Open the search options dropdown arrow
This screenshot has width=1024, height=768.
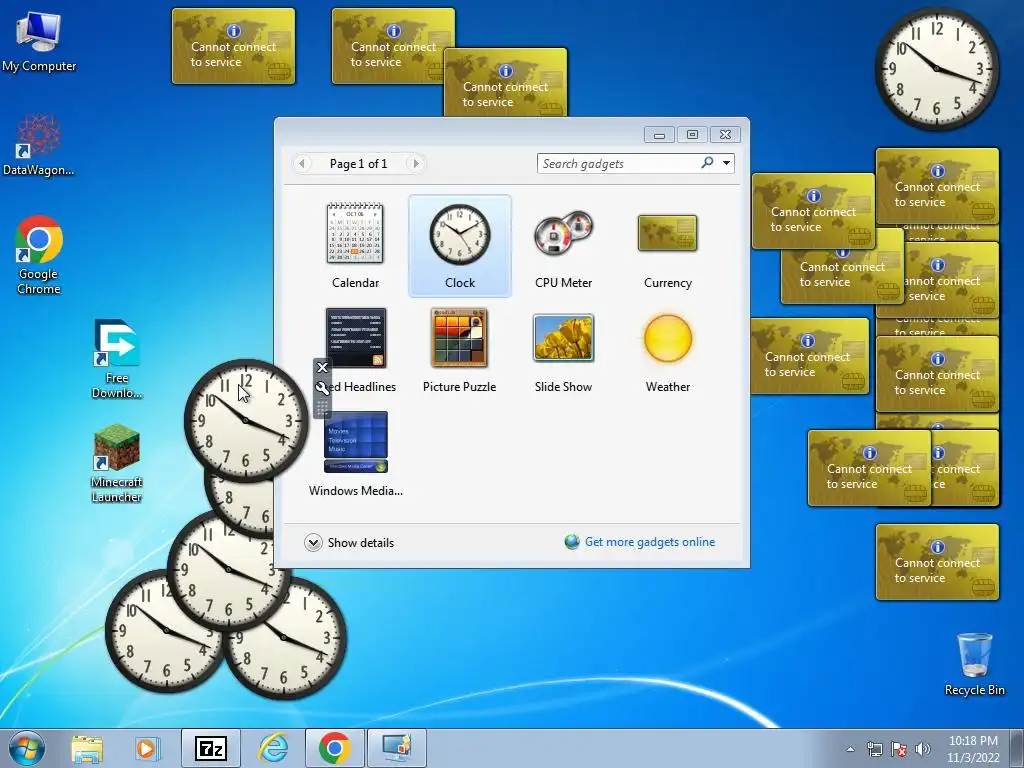[726, 163]
